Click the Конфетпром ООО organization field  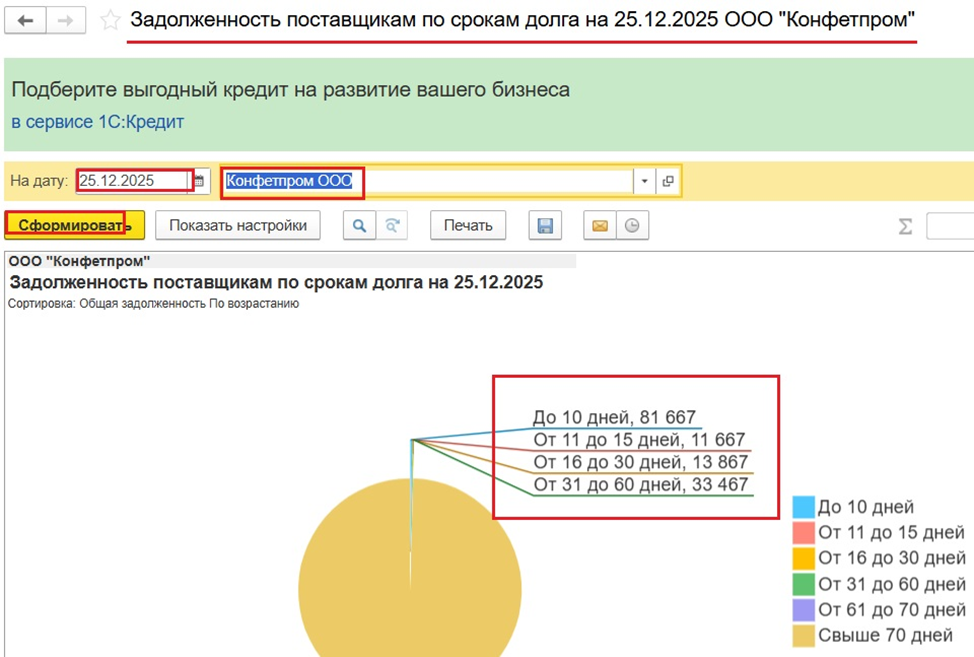click(x=429, y=181)
